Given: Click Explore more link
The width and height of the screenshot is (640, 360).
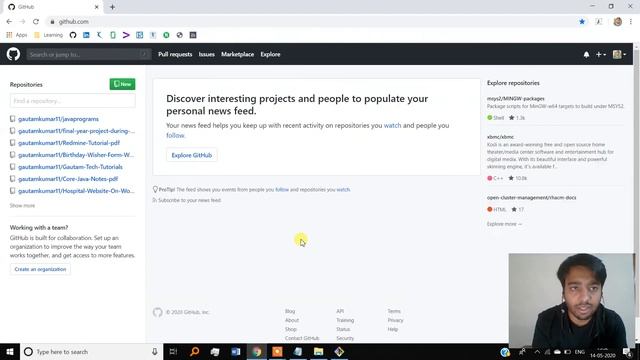Looking at the screenshot, I should (504, 224).
